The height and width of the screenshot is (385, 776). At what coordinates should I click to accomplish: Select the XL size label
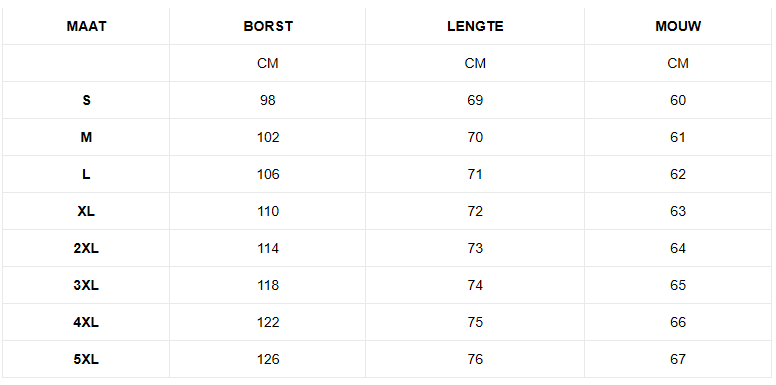pos(86,211)
